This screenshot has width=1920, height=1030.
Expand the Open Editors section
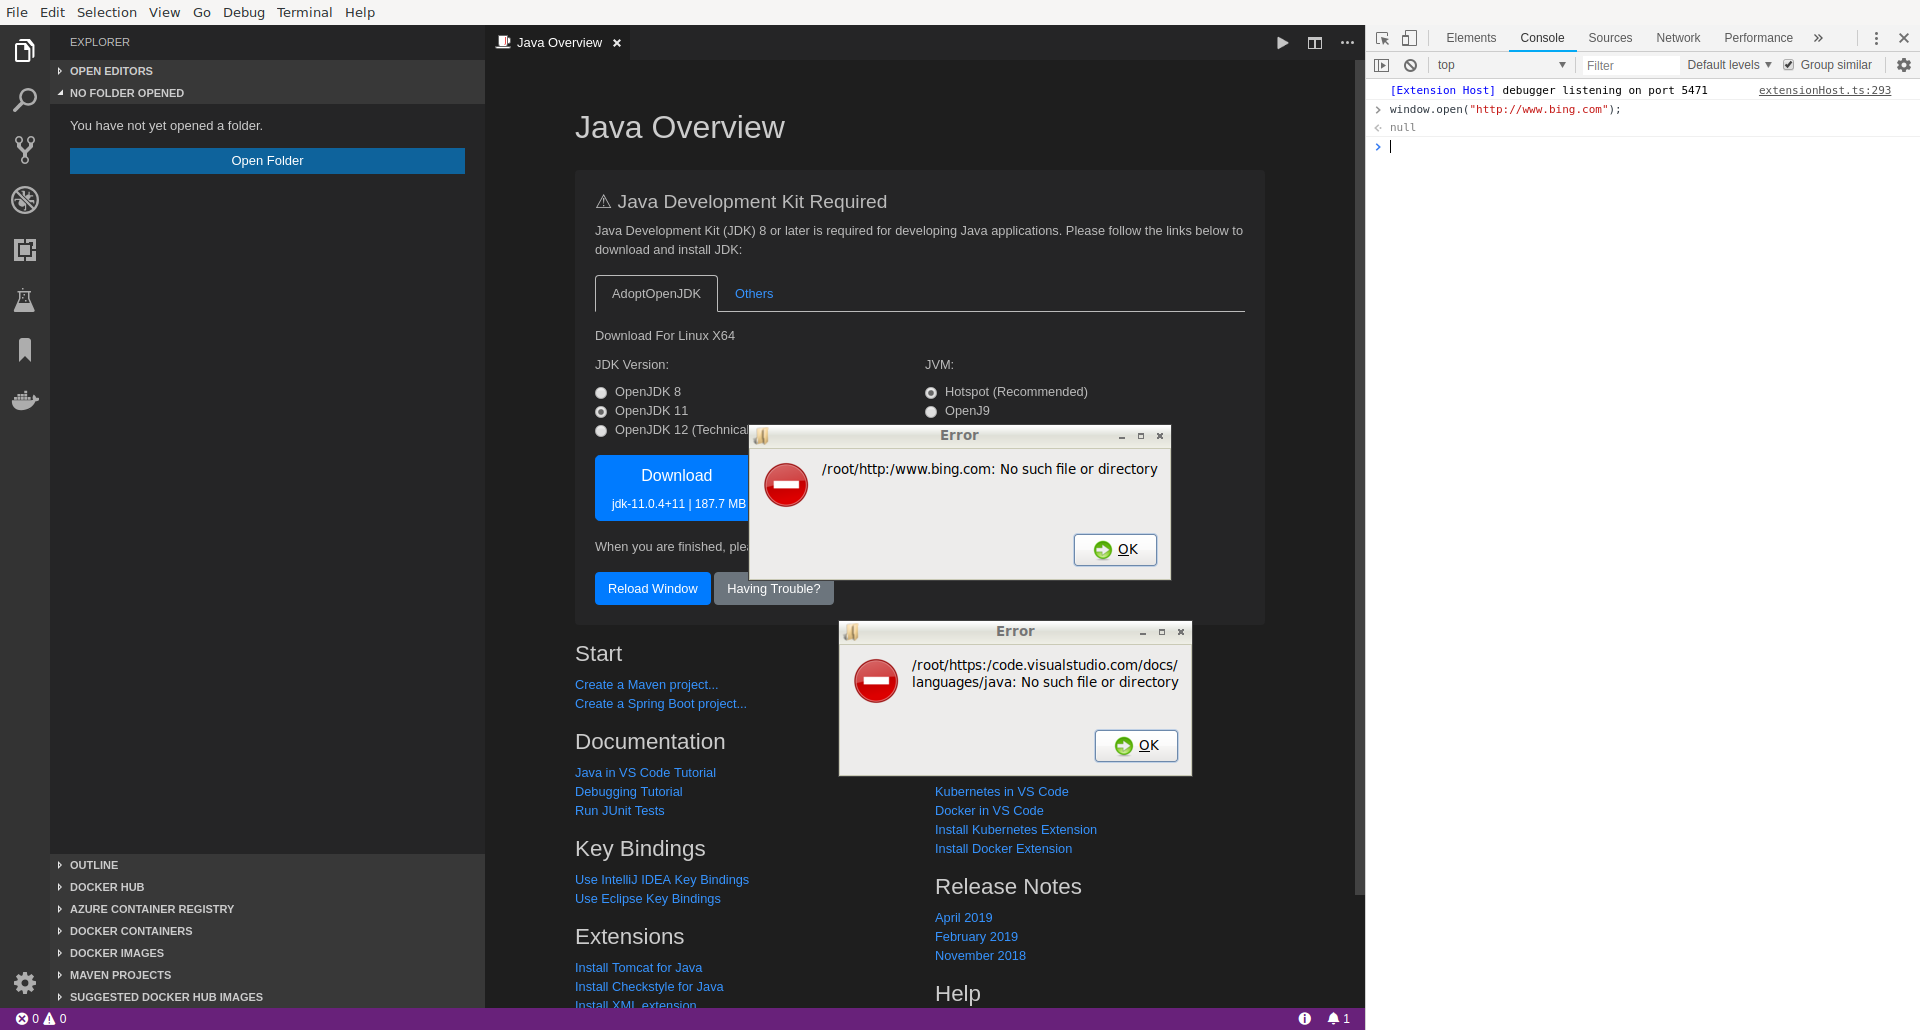point(267,71)
